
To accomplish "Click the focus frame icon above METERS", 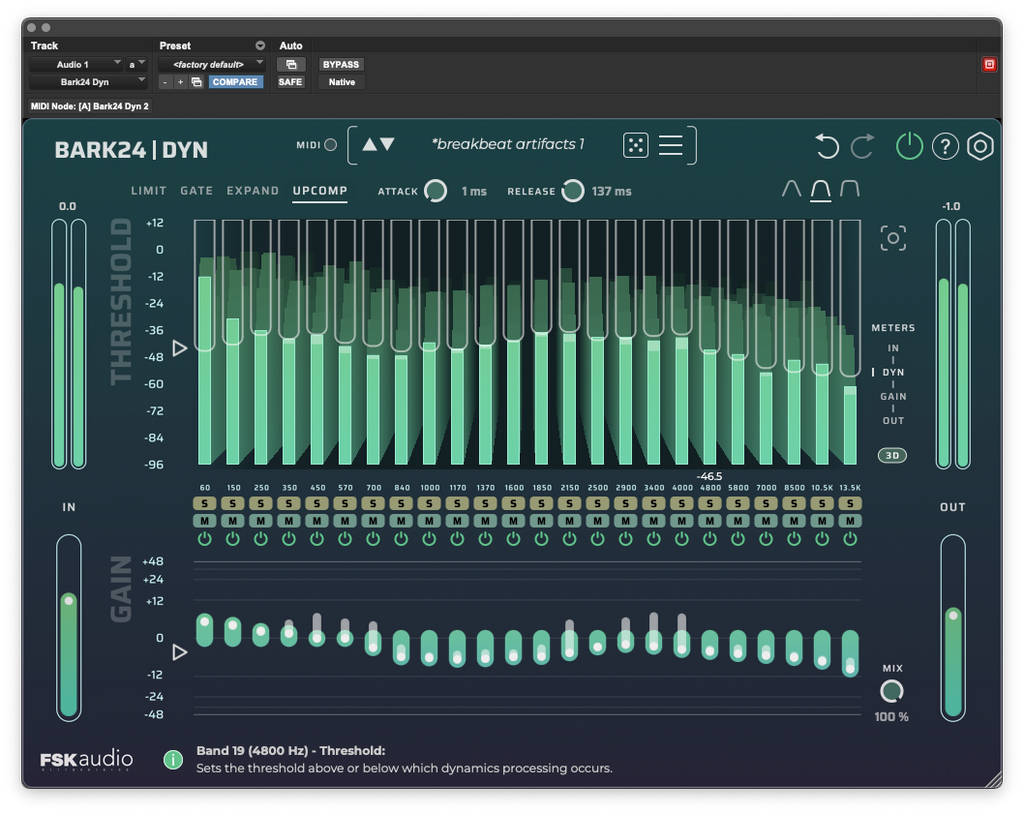I will 893,238.
